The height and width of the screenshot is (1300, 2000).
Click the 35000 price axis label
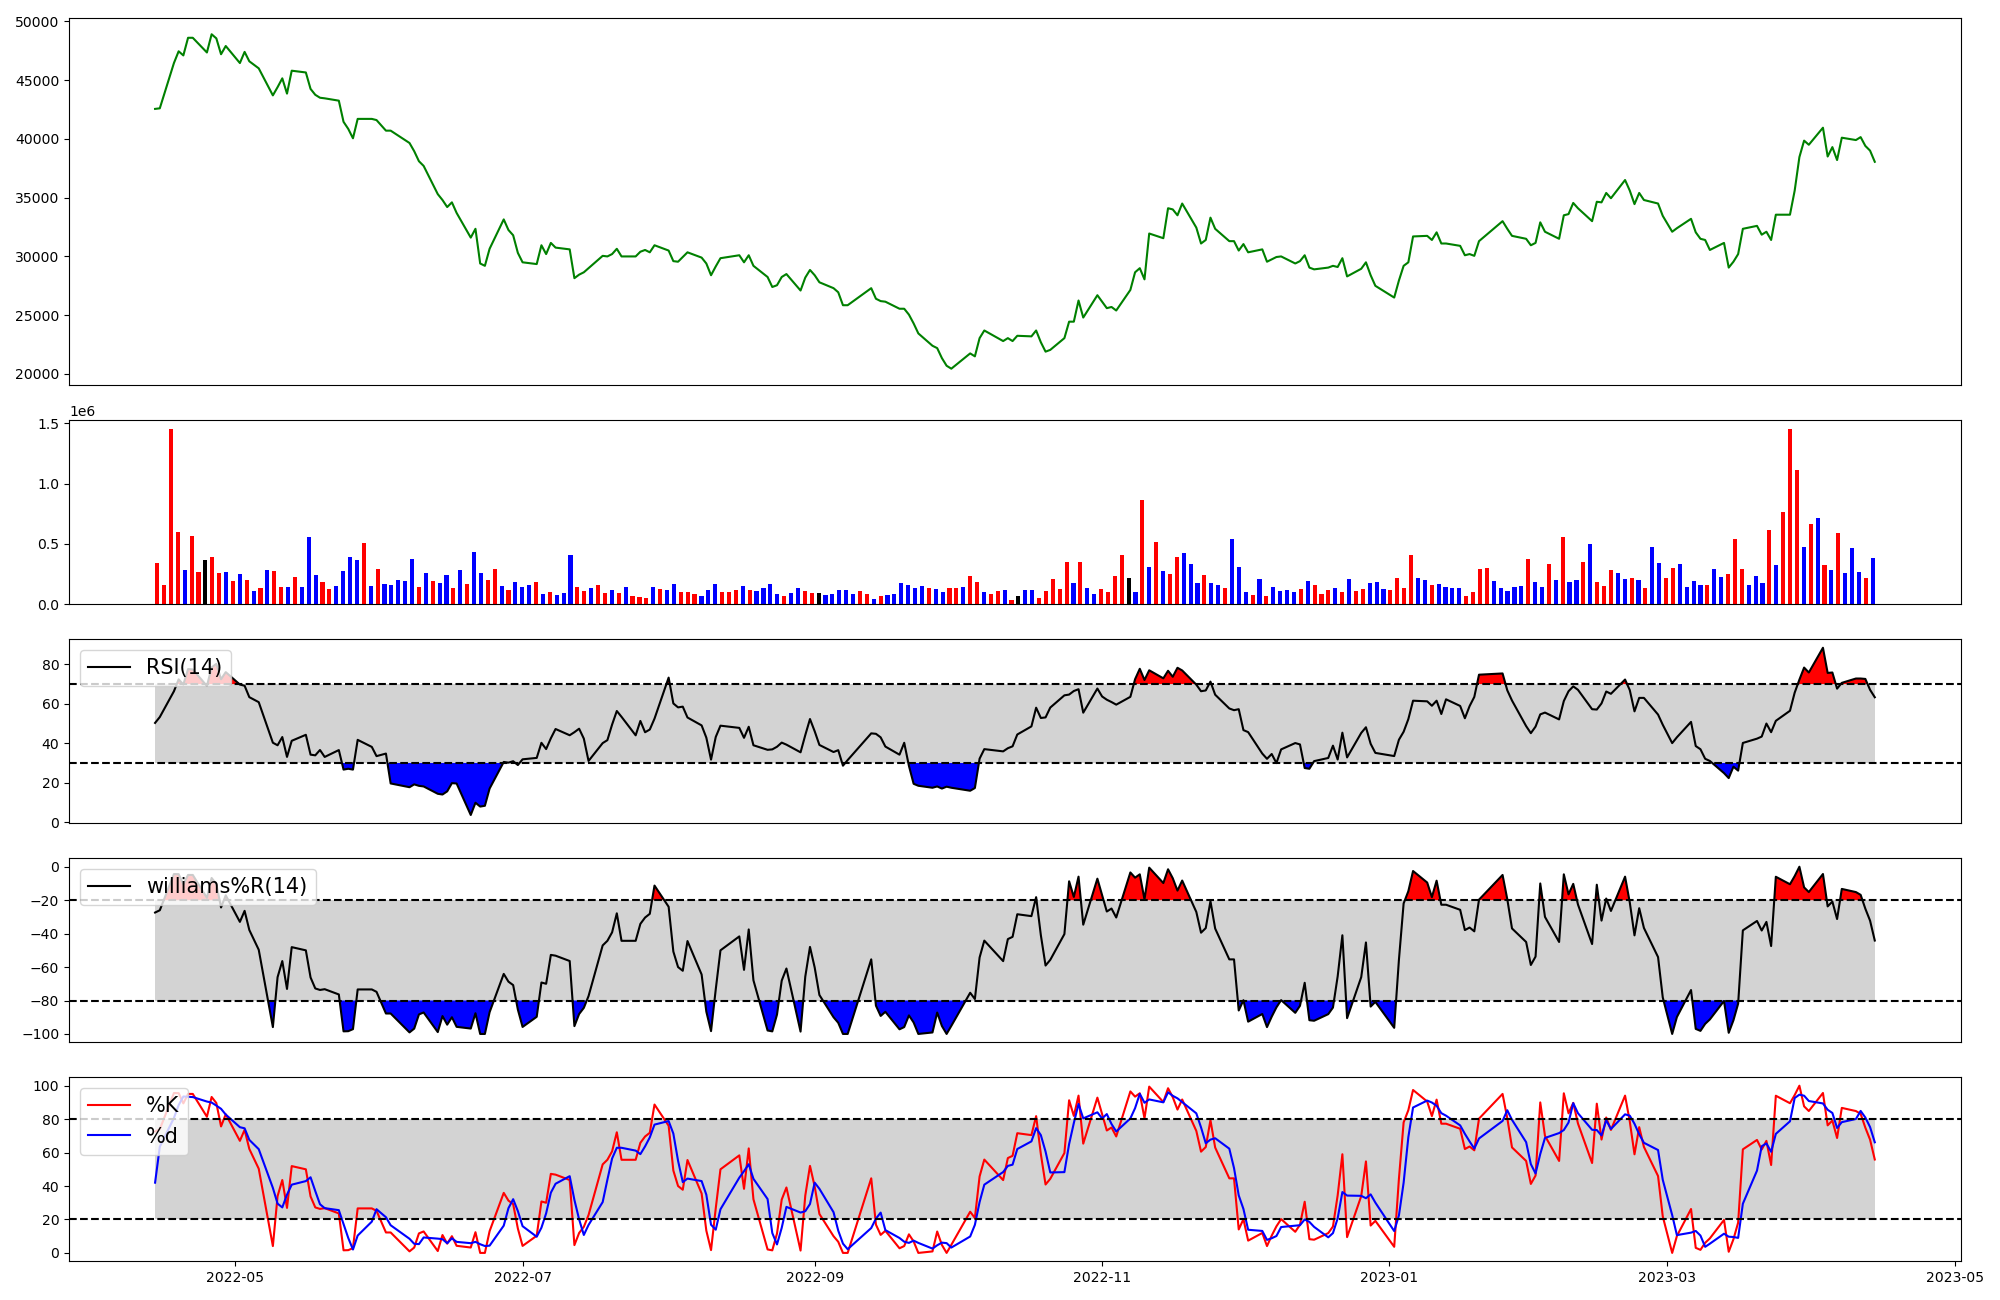[x=38, y=198]
